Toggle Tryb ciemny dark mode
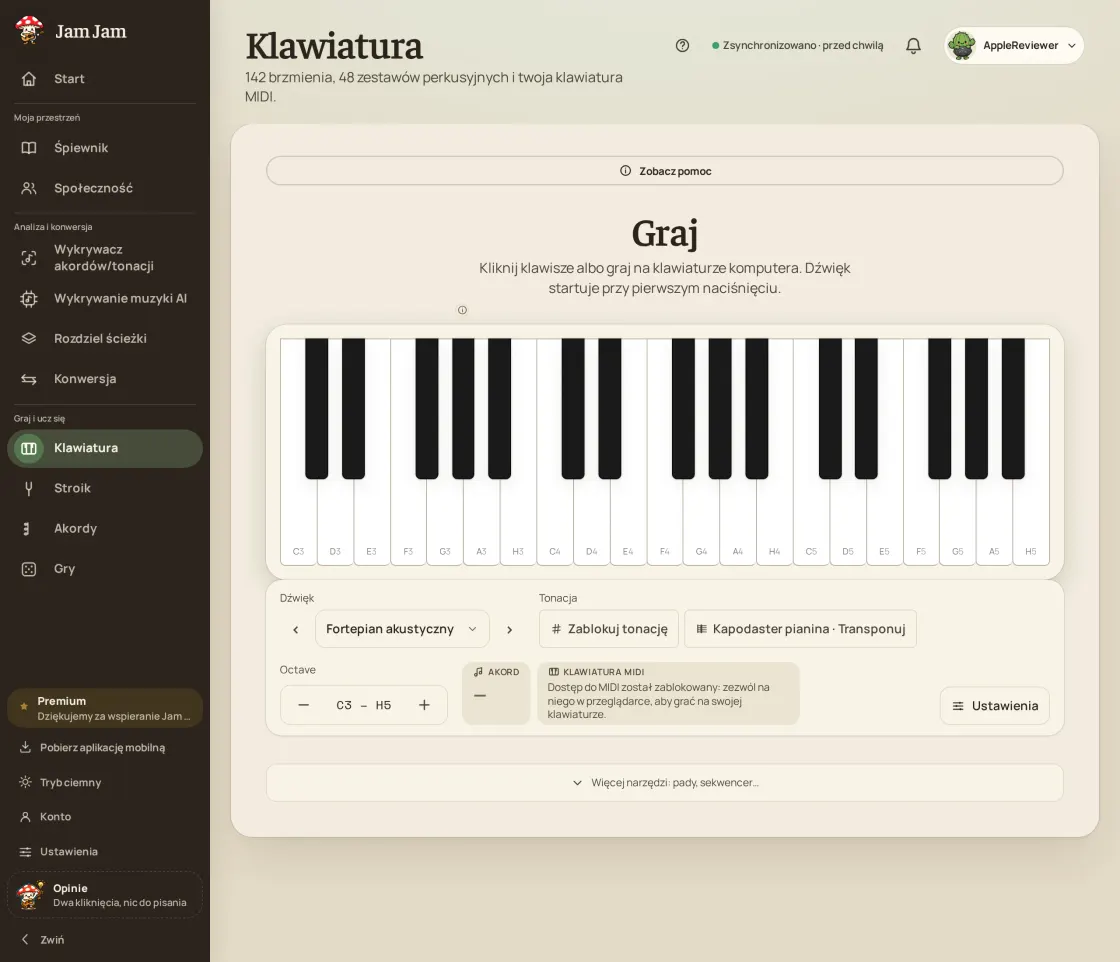This screenshot has height=962, width=1120. [104, 782]
